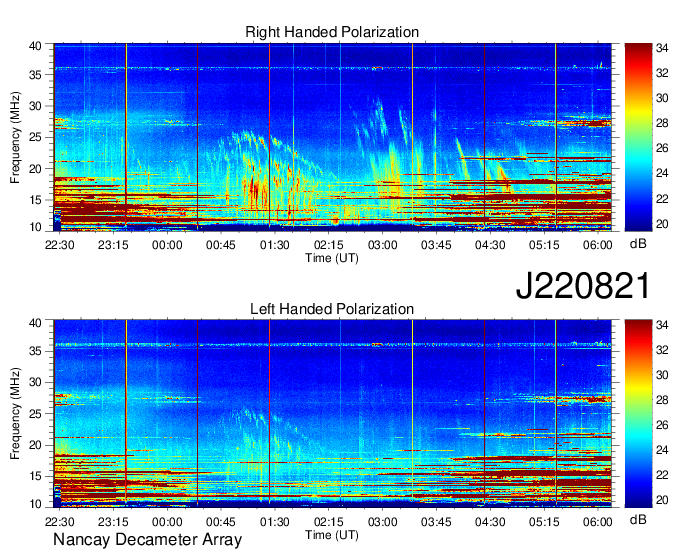Viewport: 680px width, 552px height.
Task: Click the 23:15 time tick under Right Handed plot
Action: 113,245
